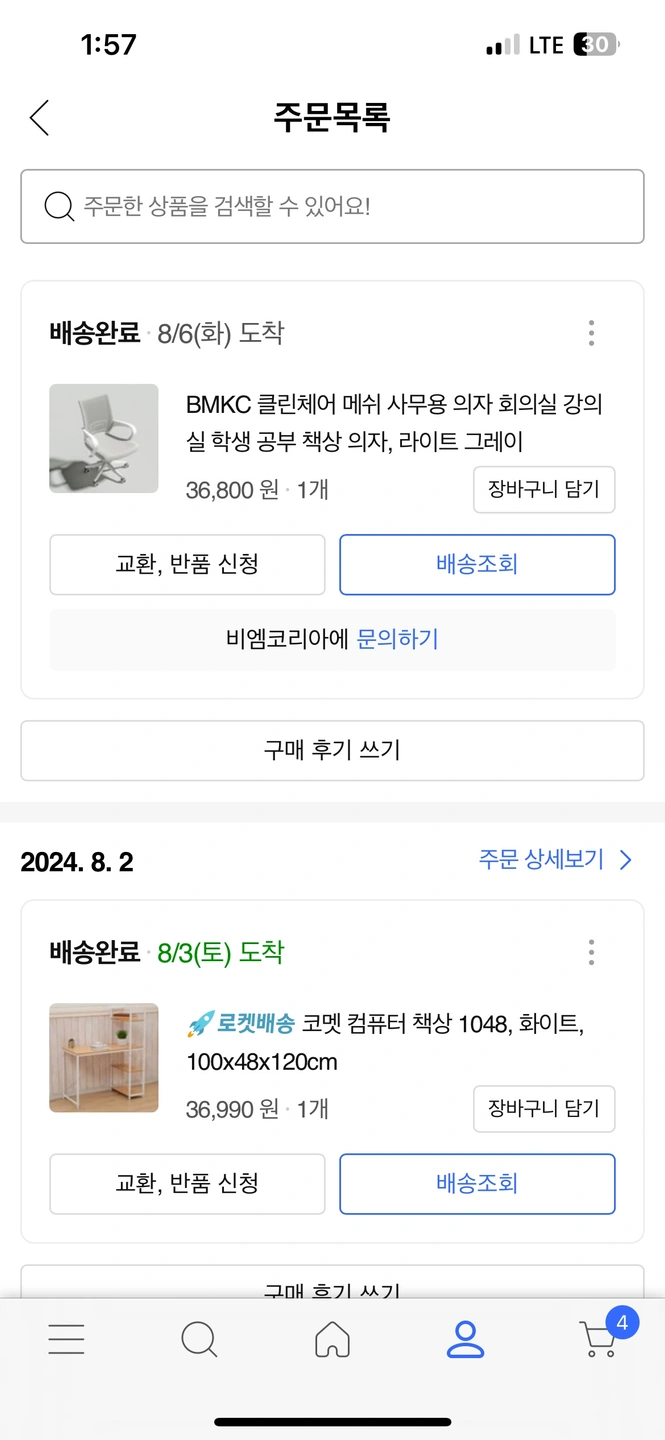665x1440 pixels.
Task: Open more options for BMKC chair order
Action: (x=591, y=333)
